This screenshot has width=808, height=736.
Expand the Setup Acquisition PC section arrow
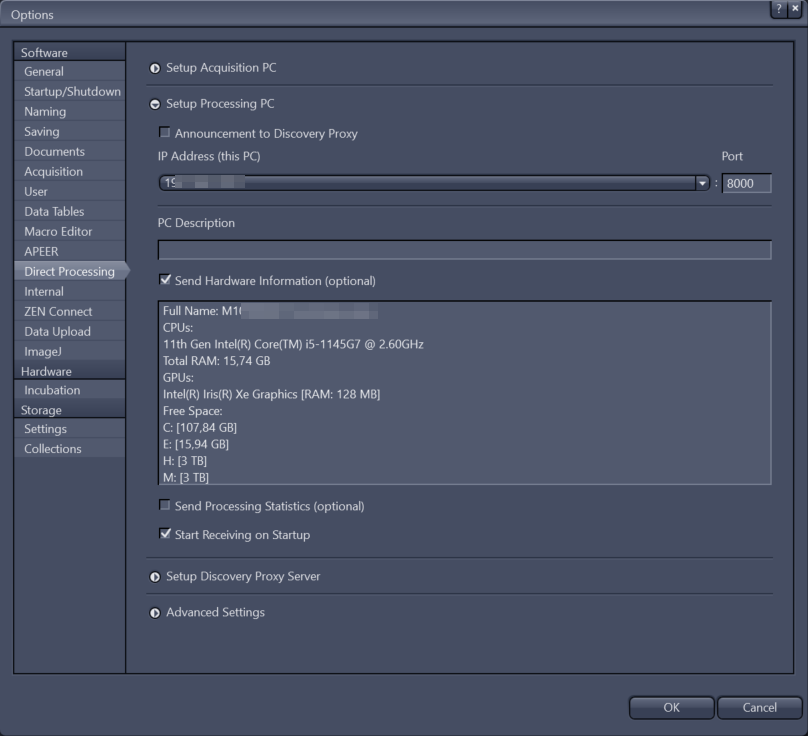coord(155,67)
